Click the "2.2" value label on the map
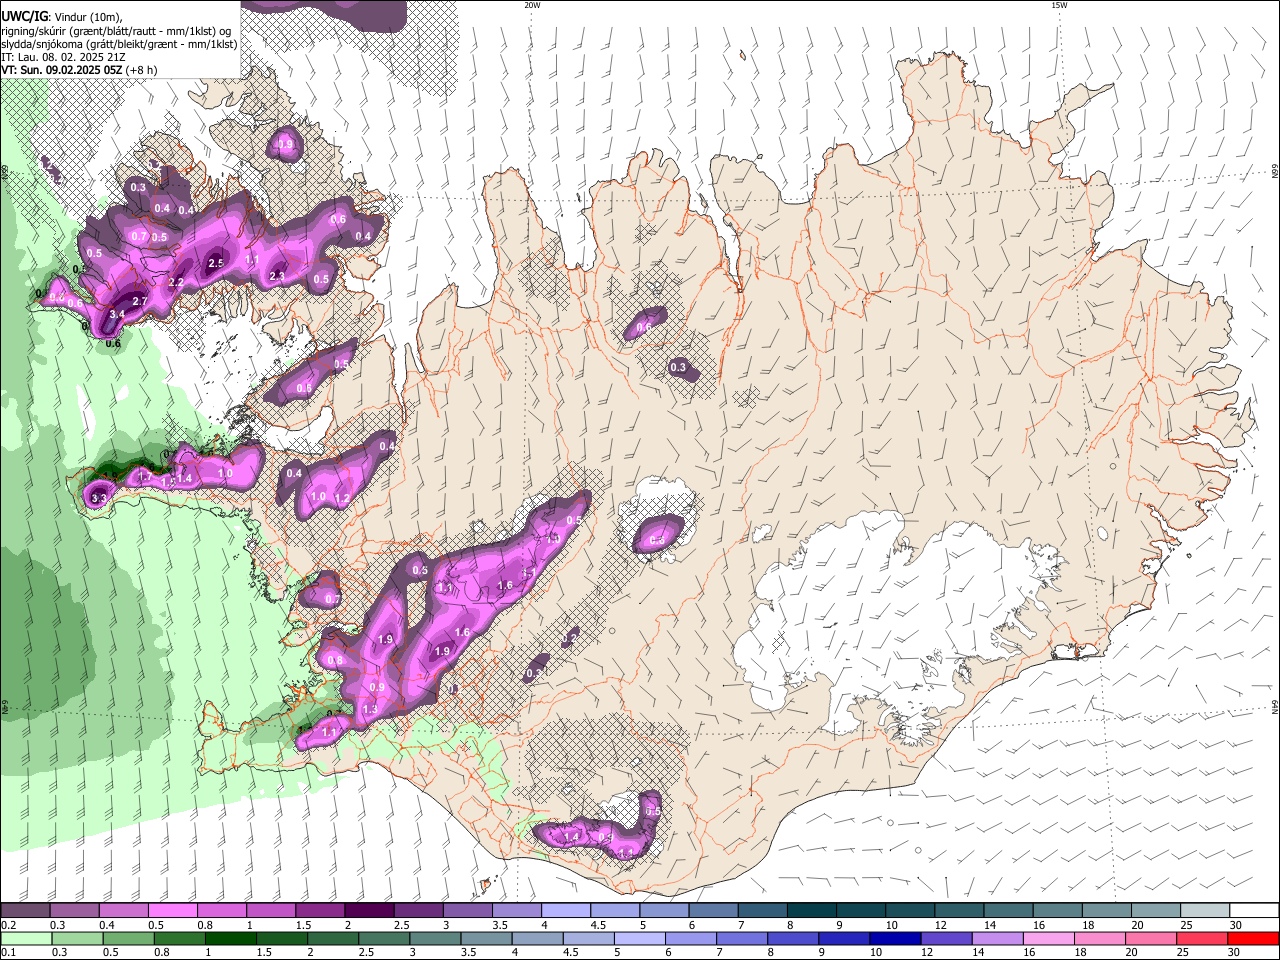This screenshot has height=960, width=1280. (176, 282)
